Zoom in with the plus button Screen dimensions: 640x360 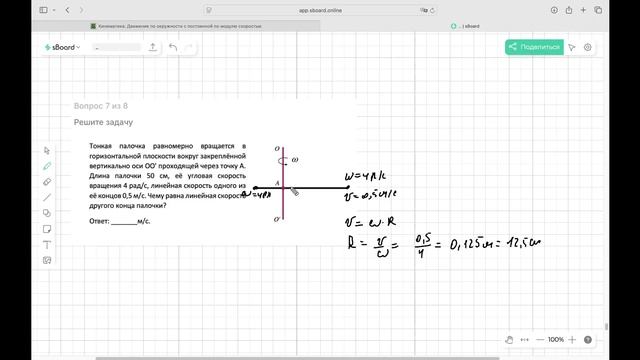[x=572, y=340]
